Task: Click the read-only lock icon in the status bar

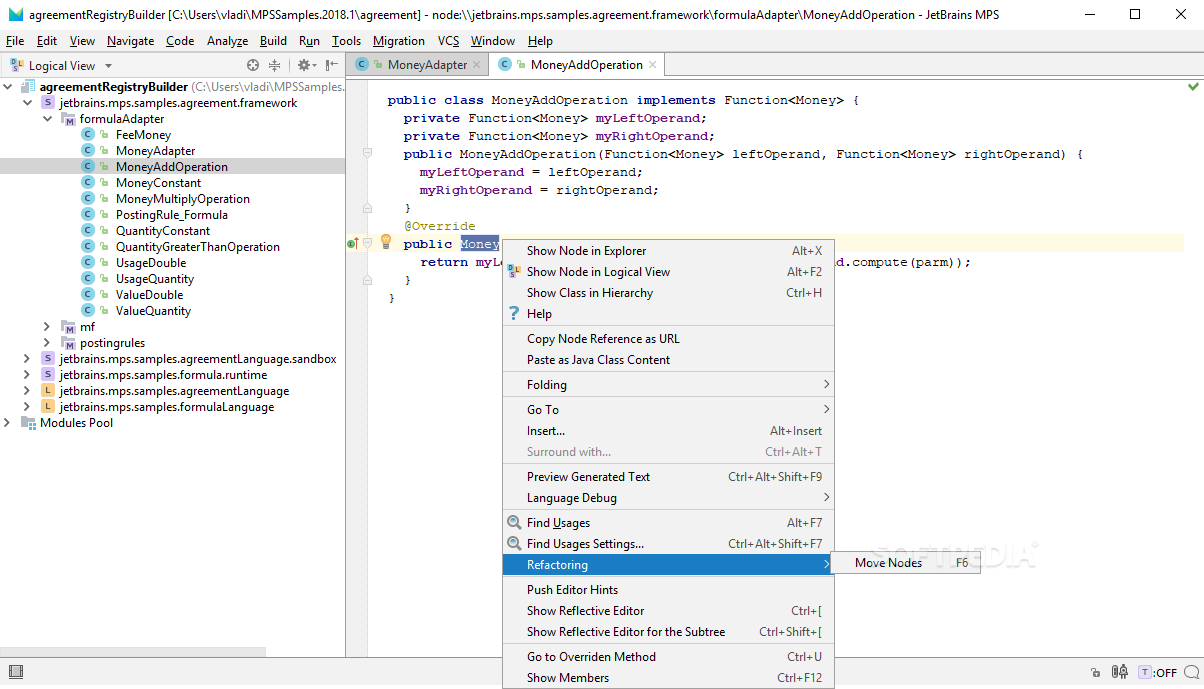Action: [1096, 673]
